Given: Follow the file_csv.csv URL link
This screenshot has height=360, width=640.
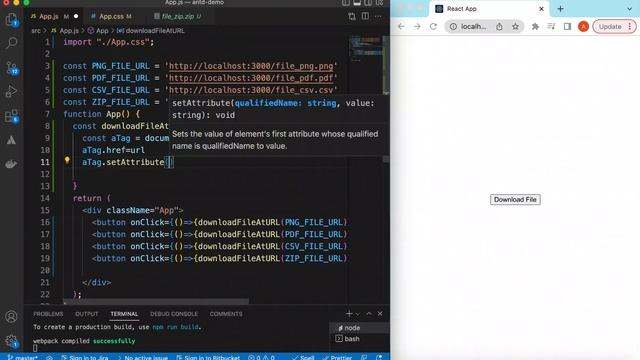Looking at the screenshot, I should click(x=251, y=90).
